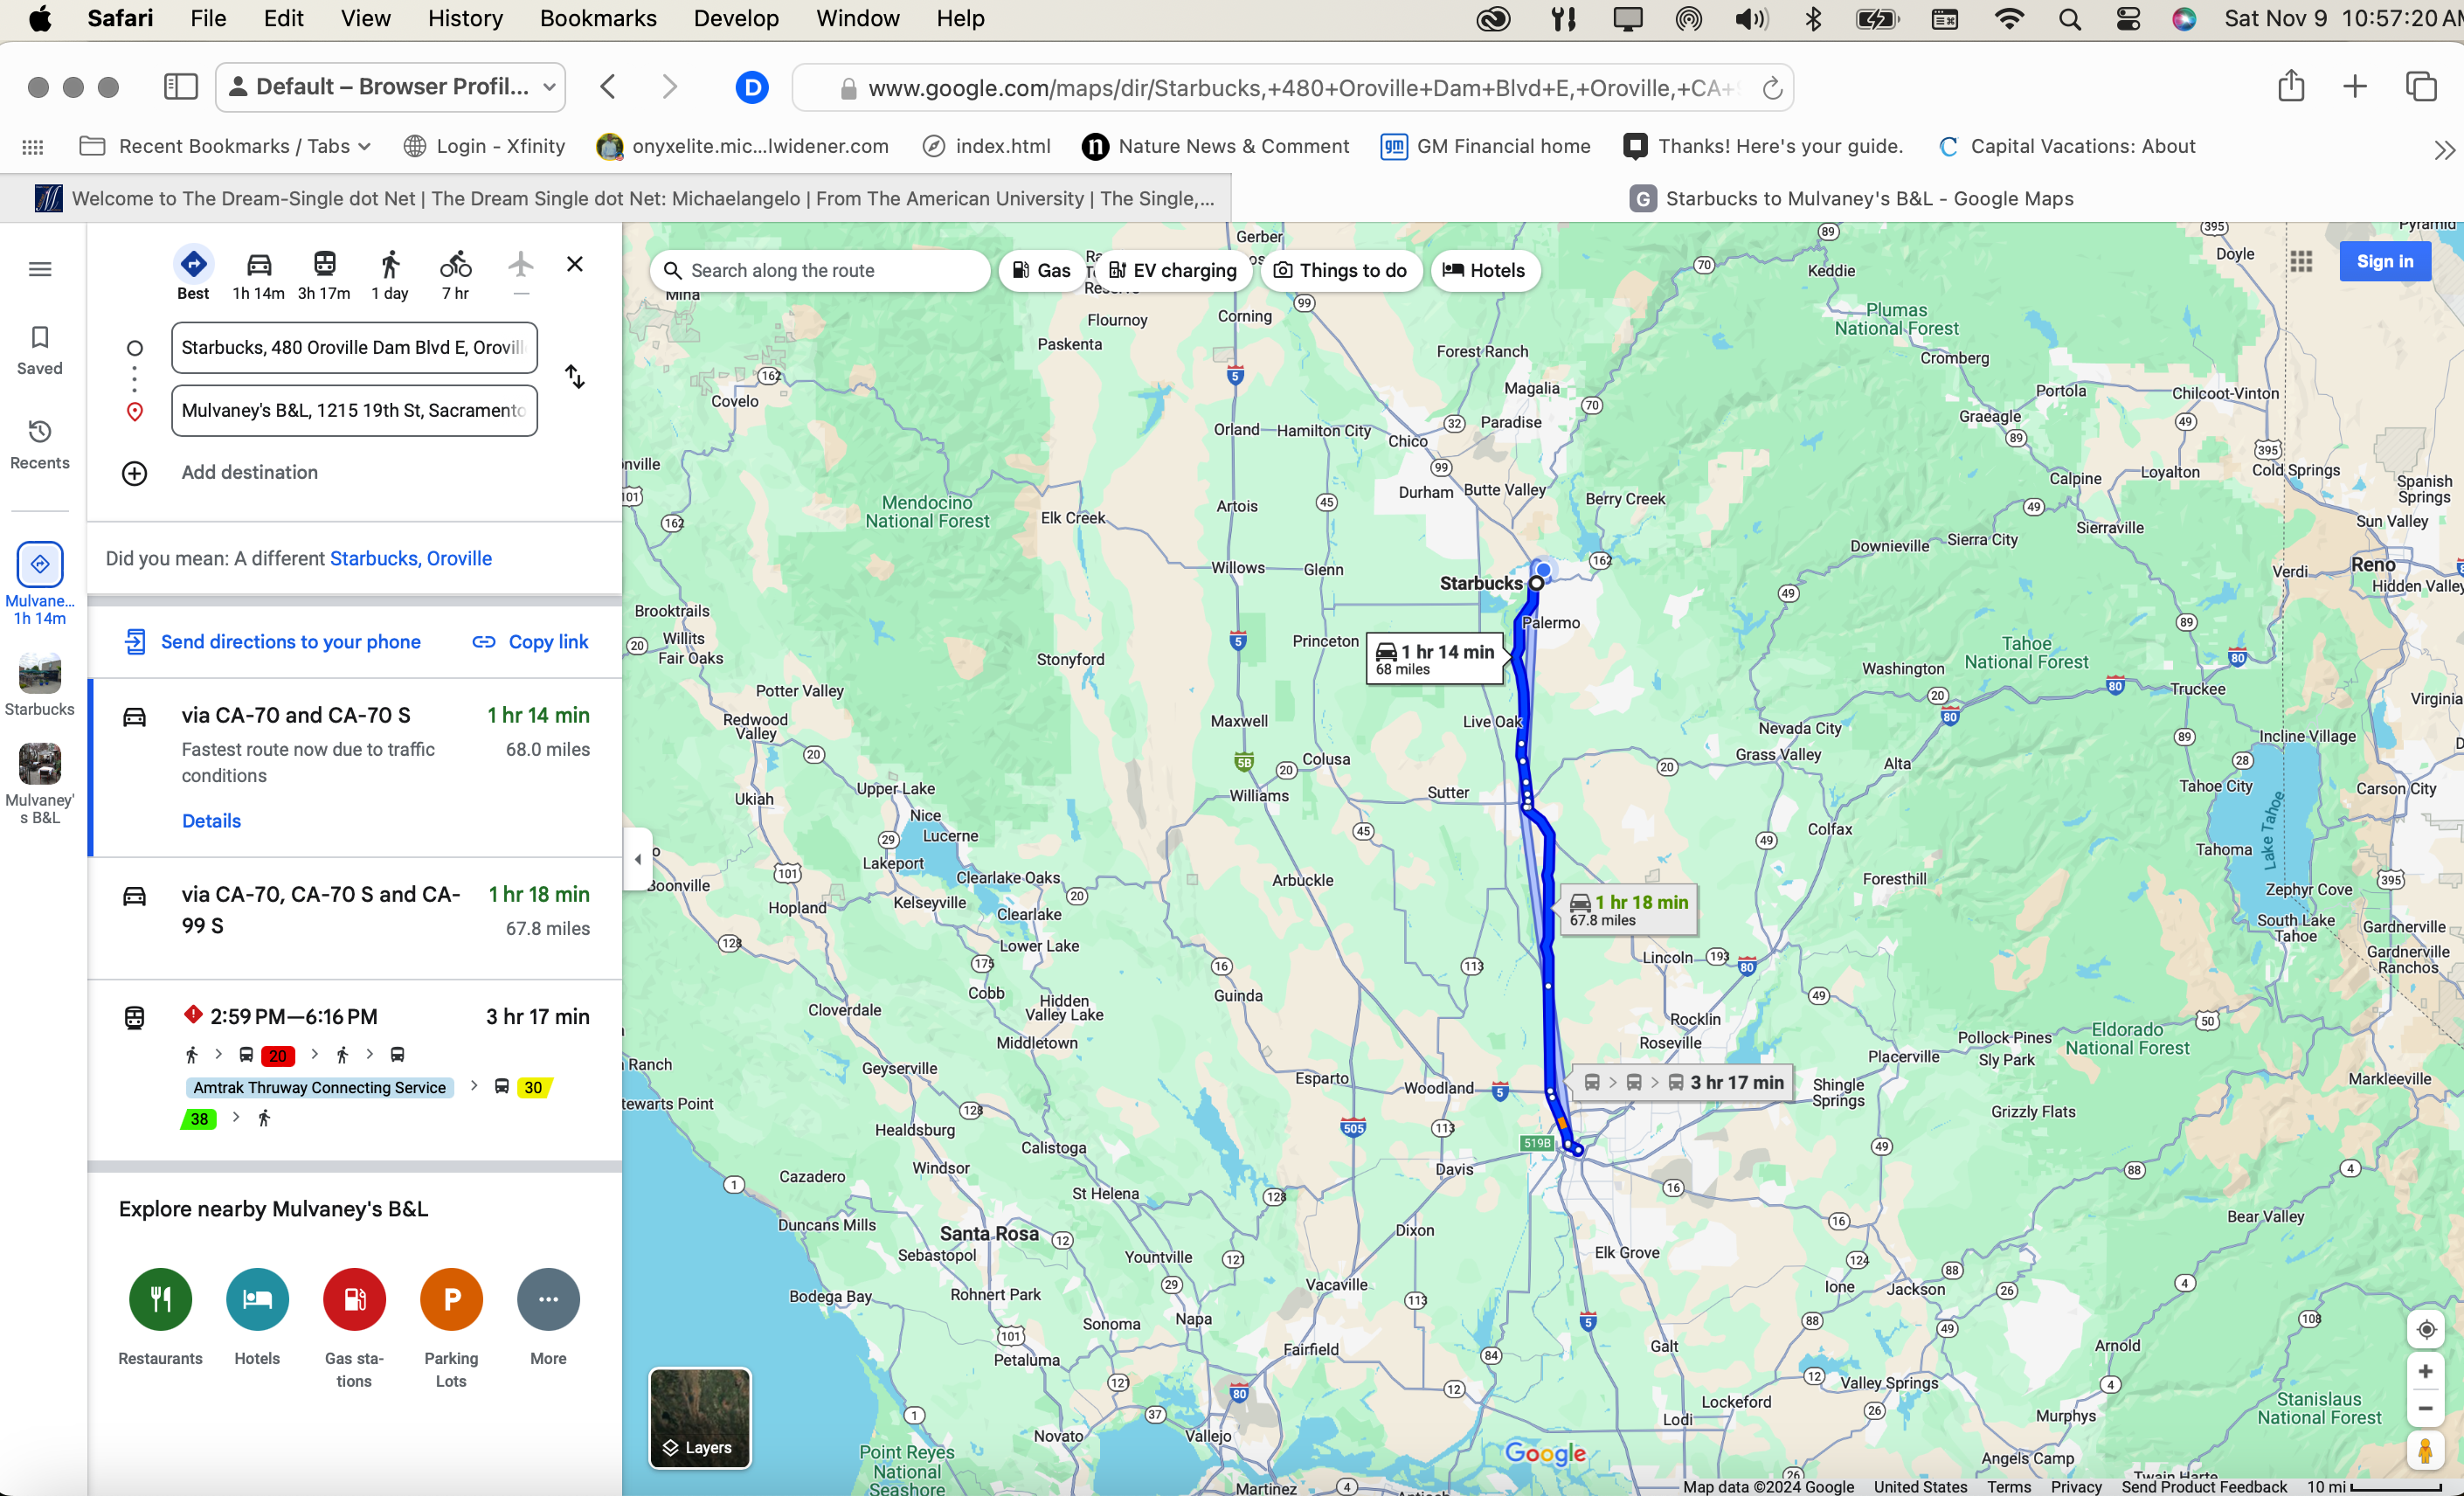The width and height of the screenshot is (2464, 1496).
Task: Open Default Browser Profile dropdown
Action: [391, 87]
